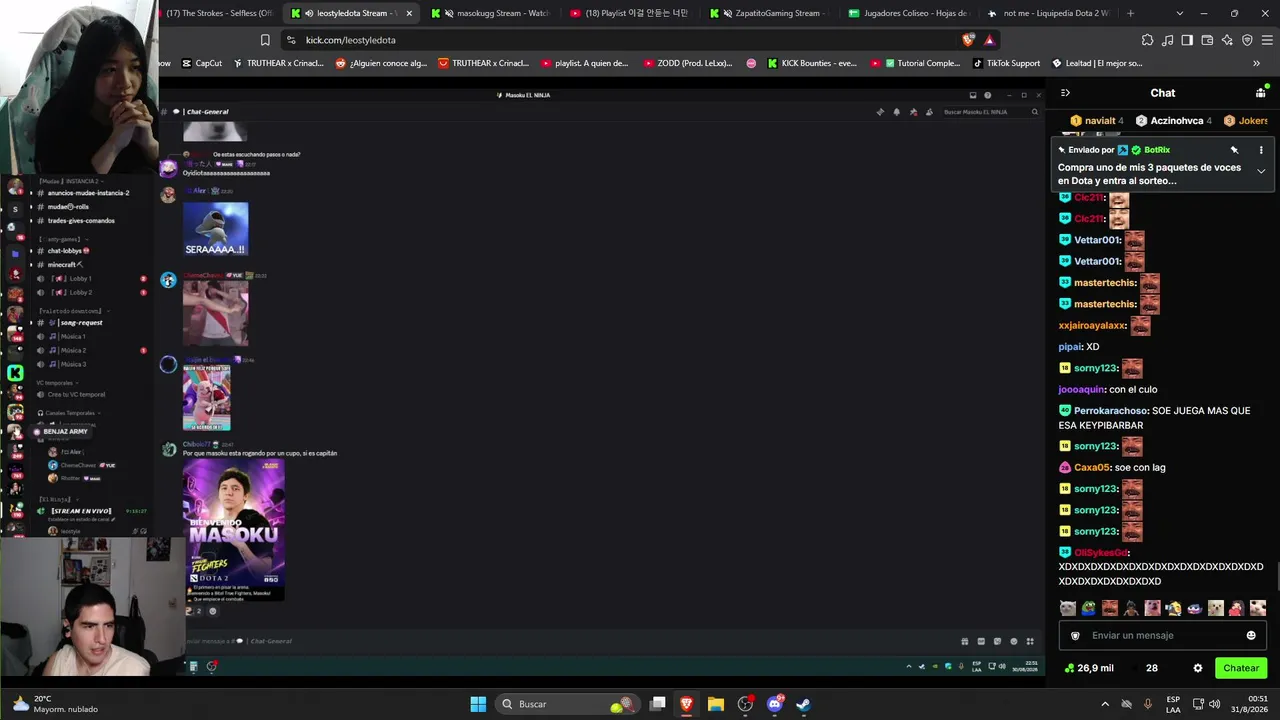Viewport: 1280px width, 720px height.
Task: Open Steam from the taskbar
Action: tap(803, 704)
